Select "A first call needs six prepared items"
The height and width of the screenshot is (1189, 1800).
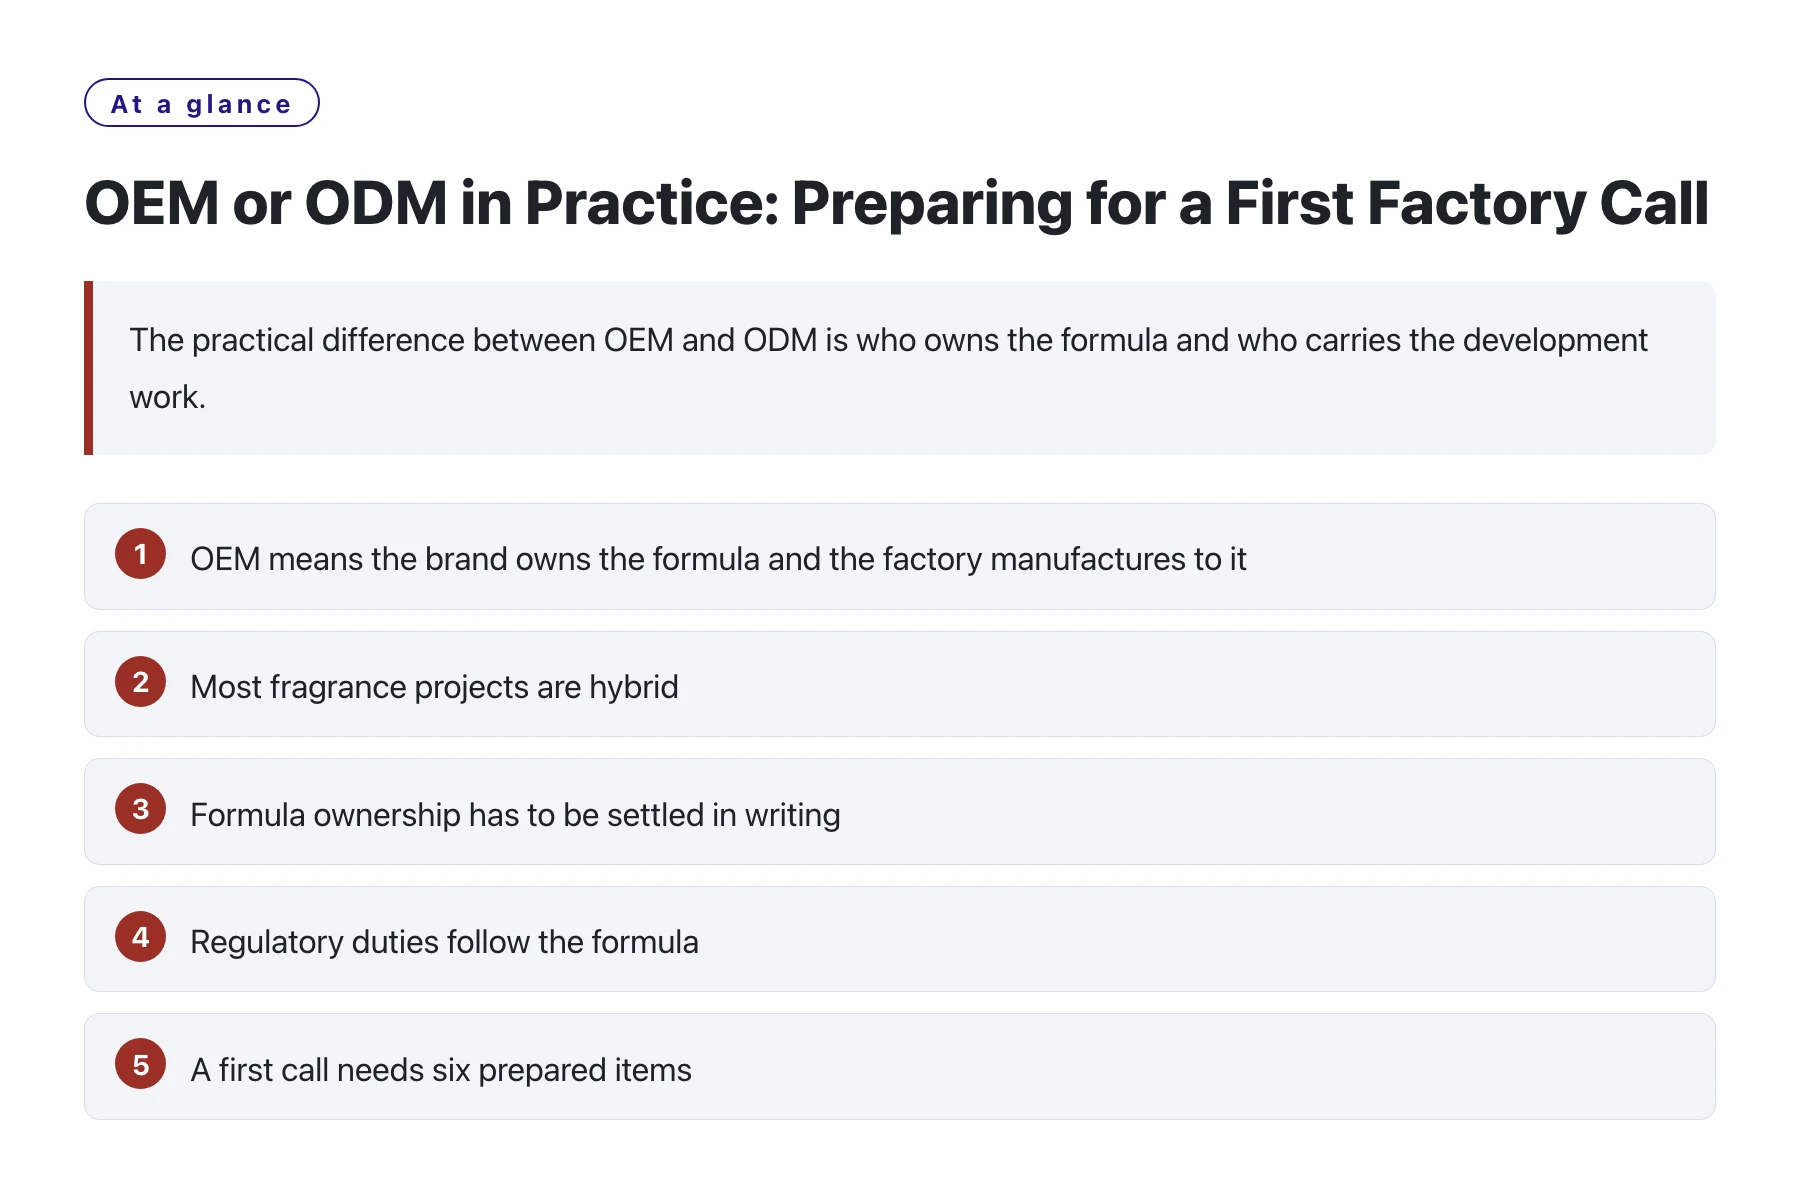(900, 1067)
